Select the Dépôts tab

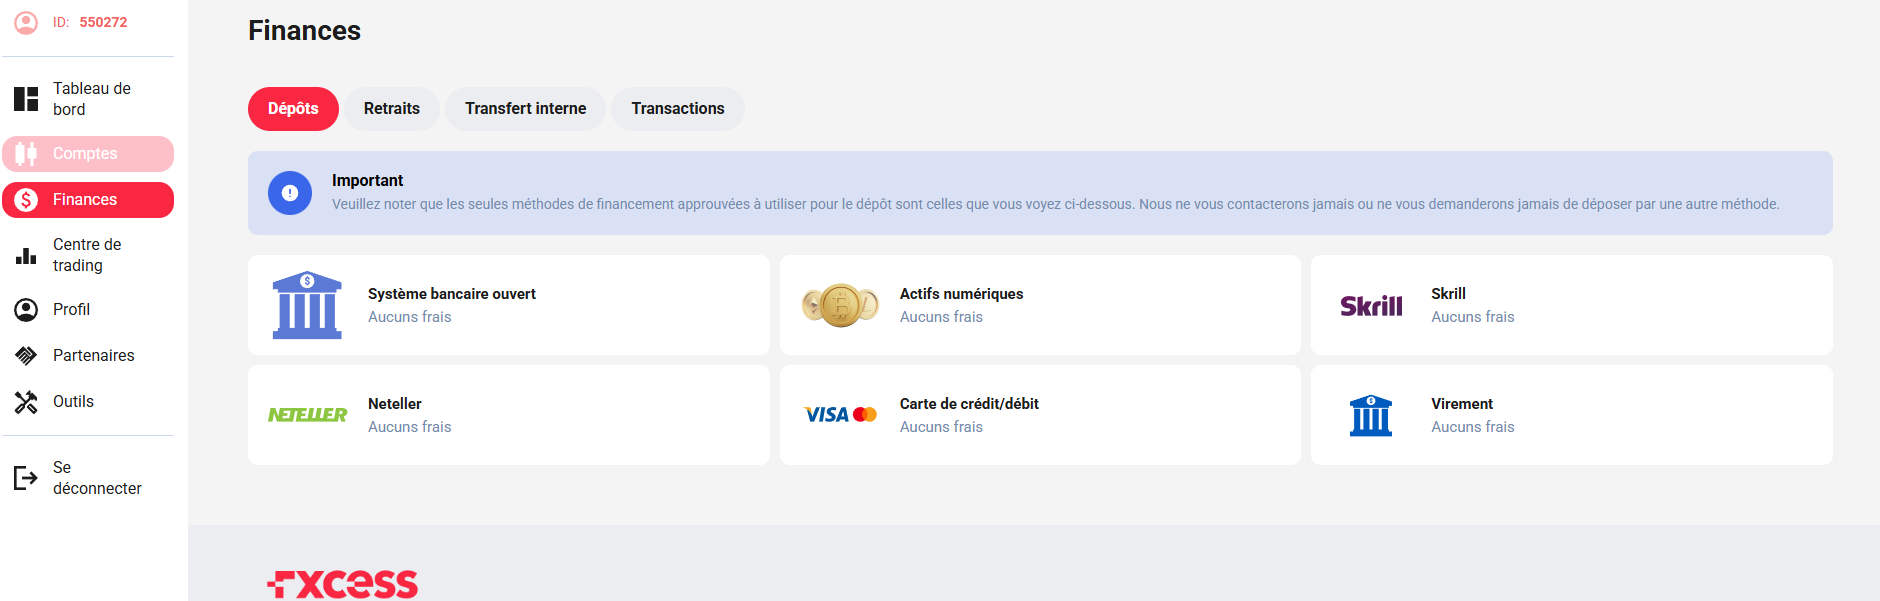point(293,109)
